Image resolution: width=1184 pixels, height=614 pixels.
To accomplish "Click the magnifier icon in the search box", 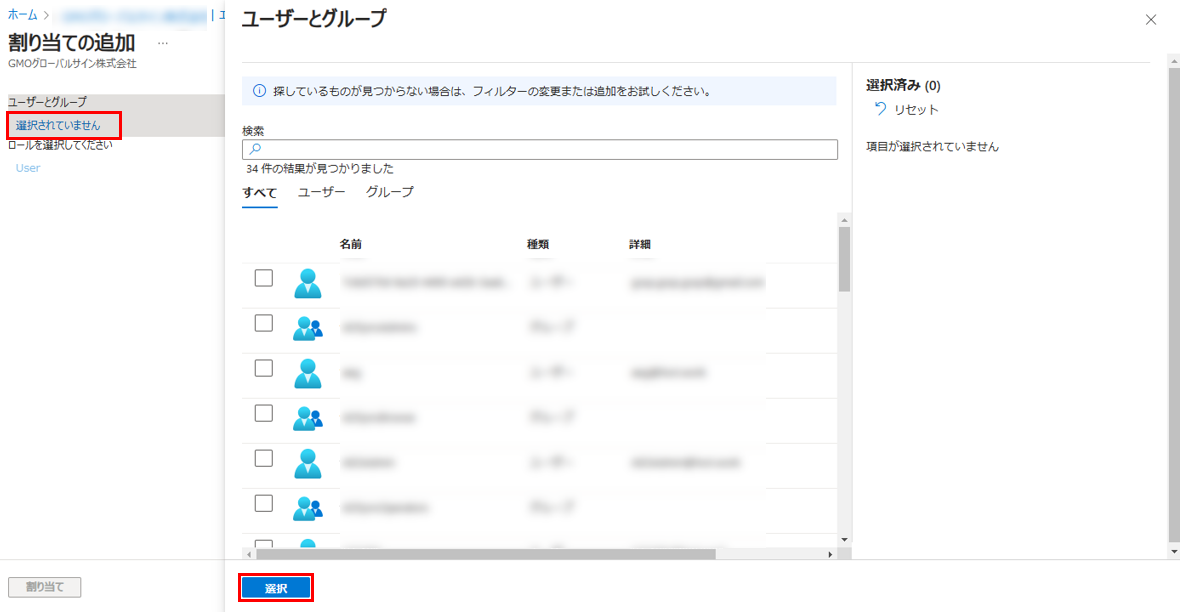I will [x=255, y=149].
